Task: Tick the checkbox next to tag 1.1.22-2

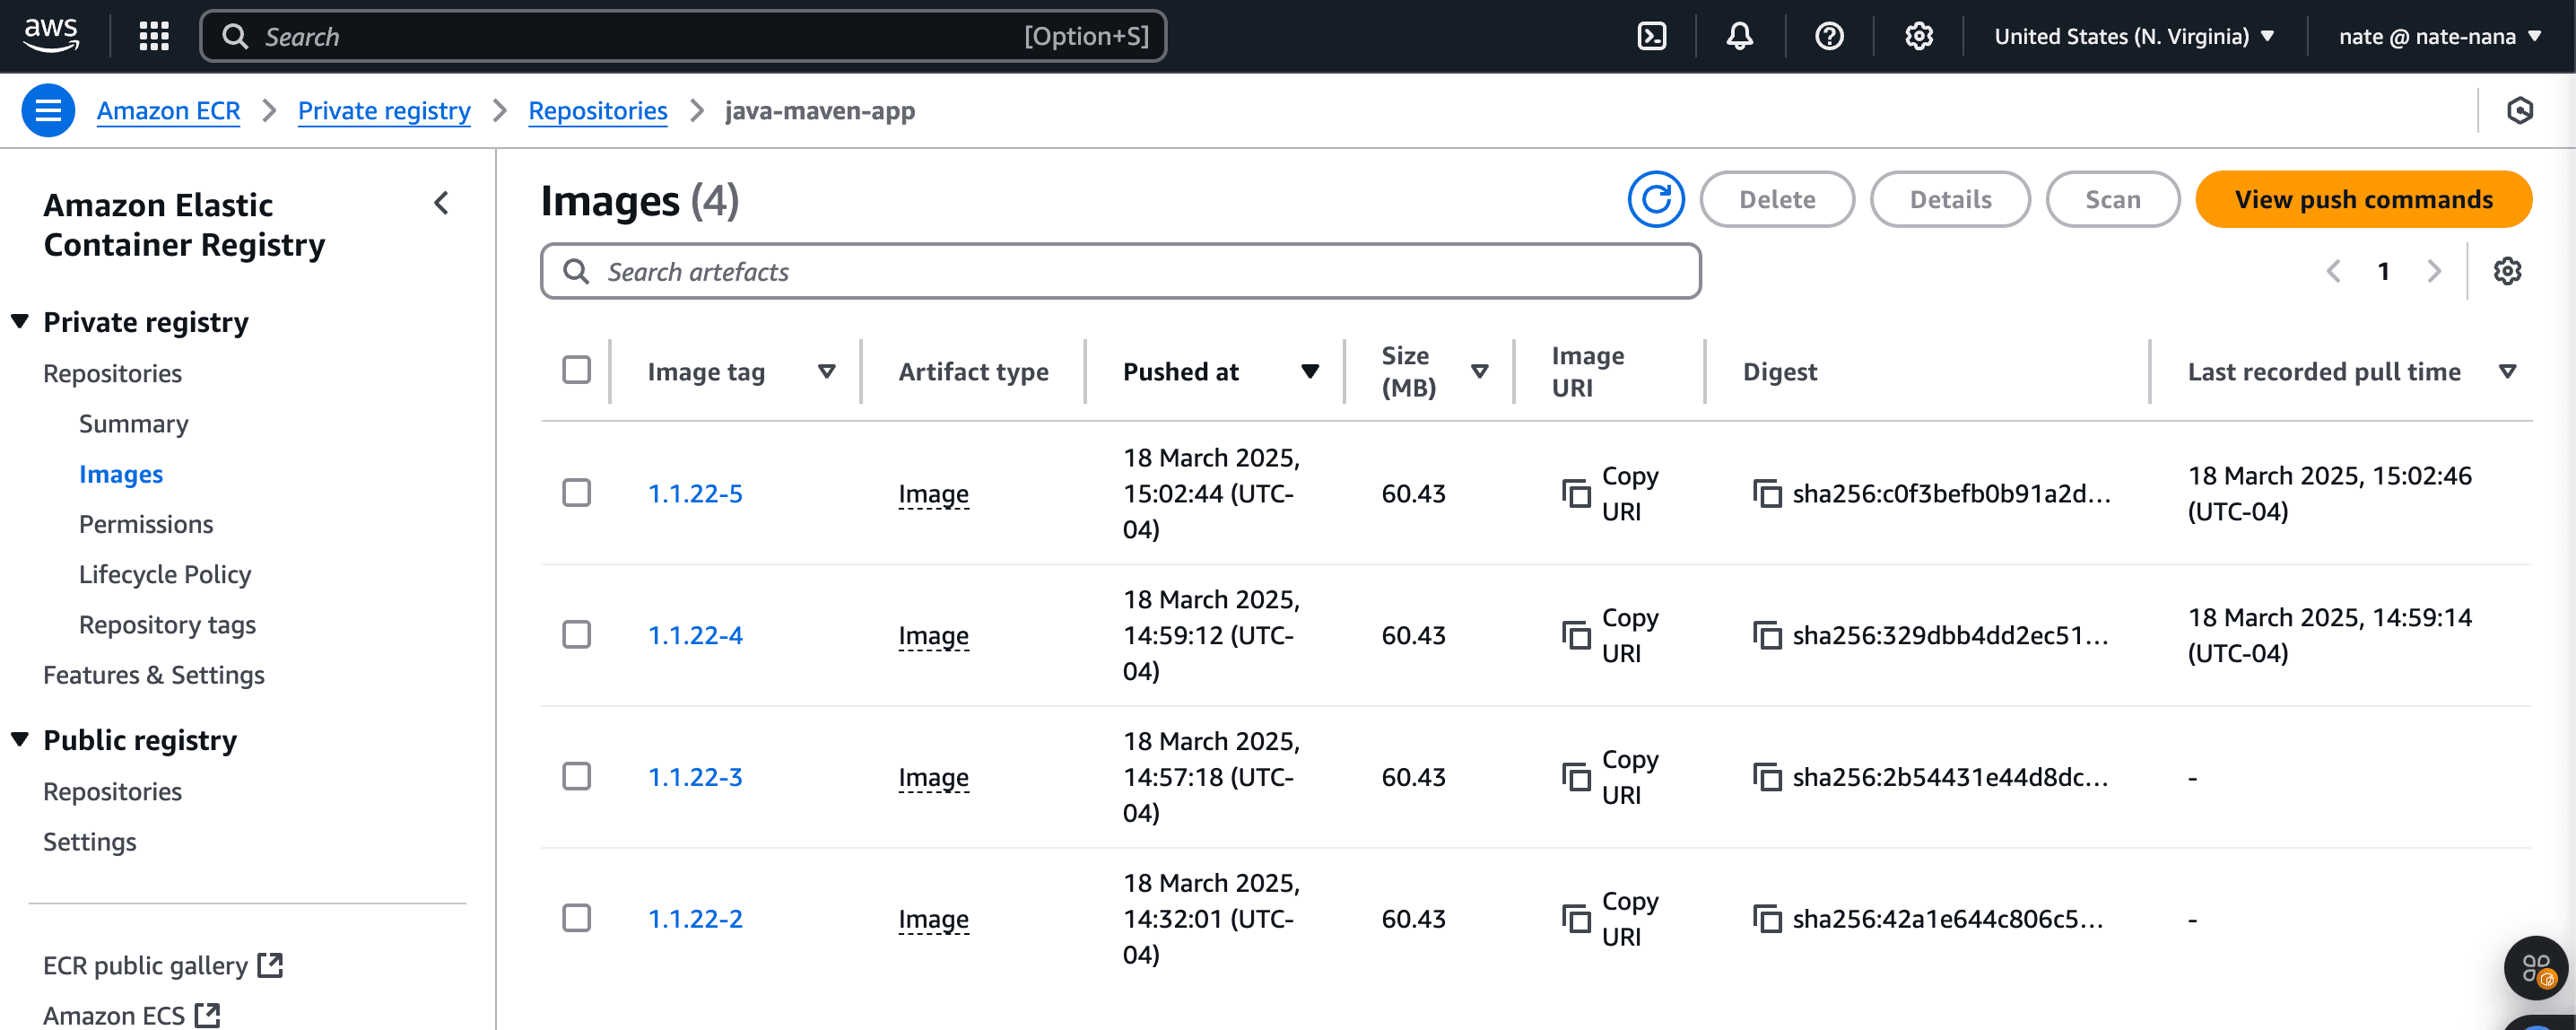Action: (x=577, y=917)
